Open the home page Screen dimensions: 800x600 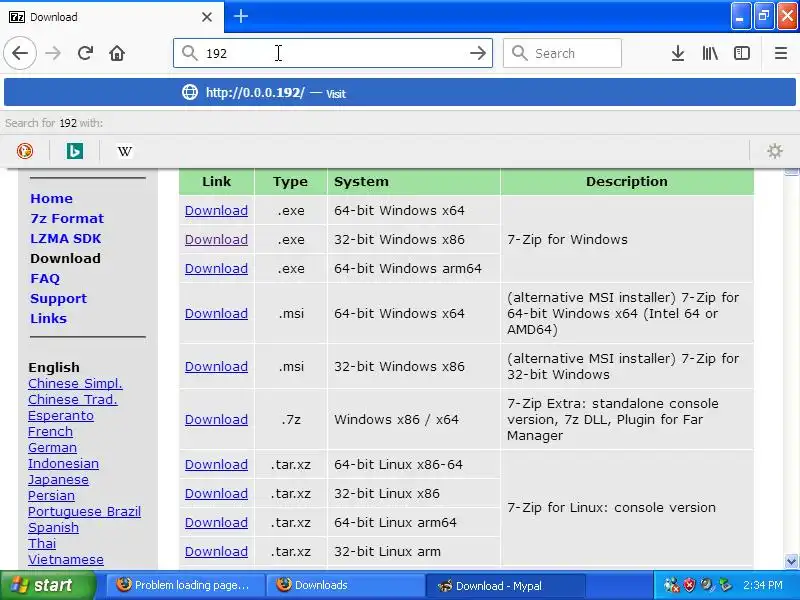pos(117,53)
